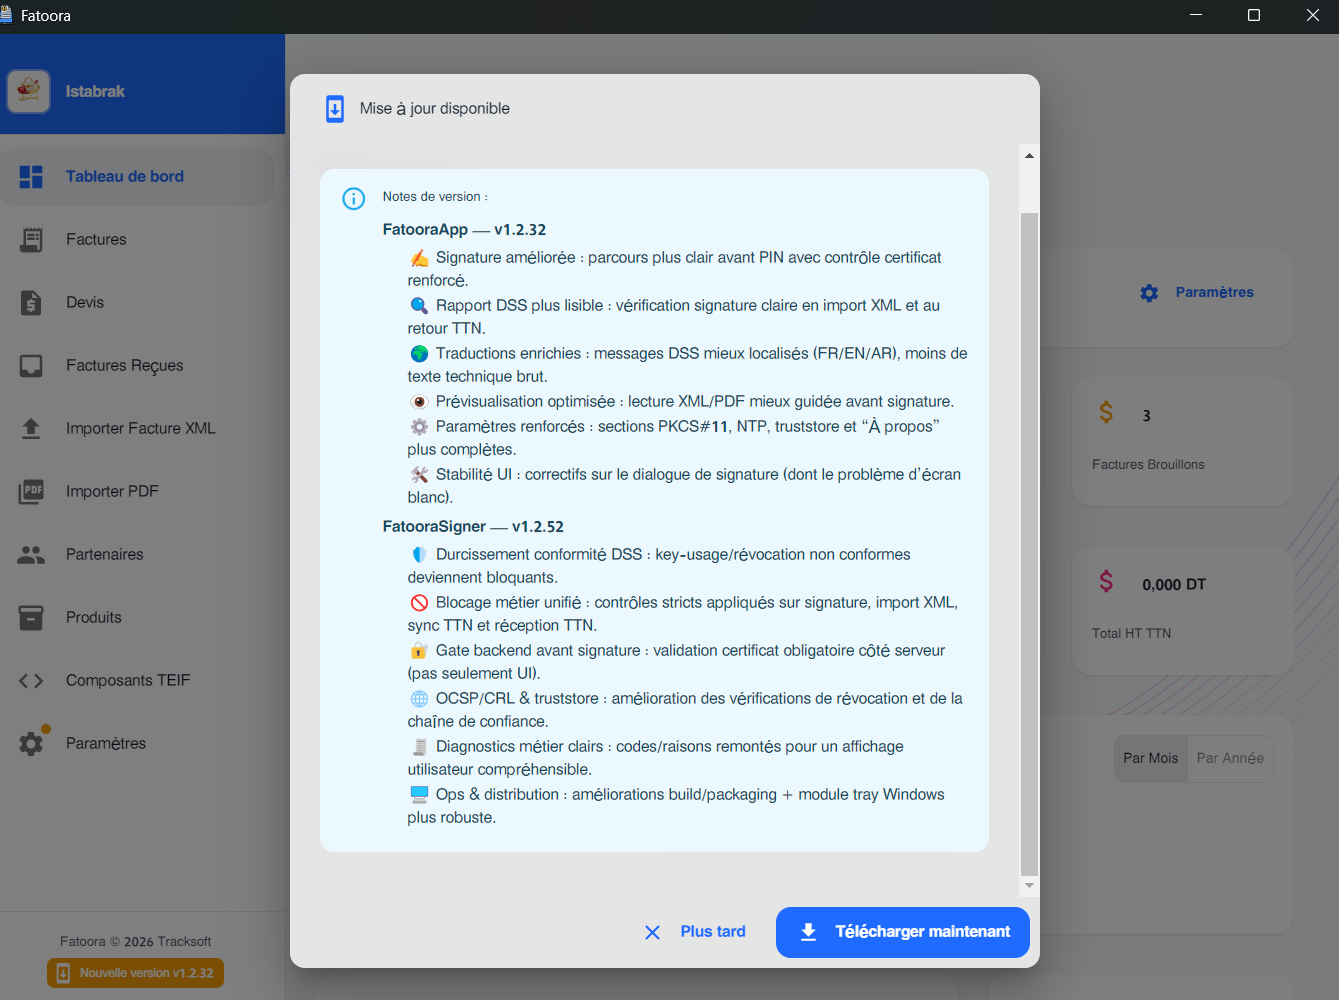Image resolution: width=1339 pixels, height=1000 pixels.
Task: Click the blue gear icon beside dashboard Paramètres
Action: pos(1149,293)
